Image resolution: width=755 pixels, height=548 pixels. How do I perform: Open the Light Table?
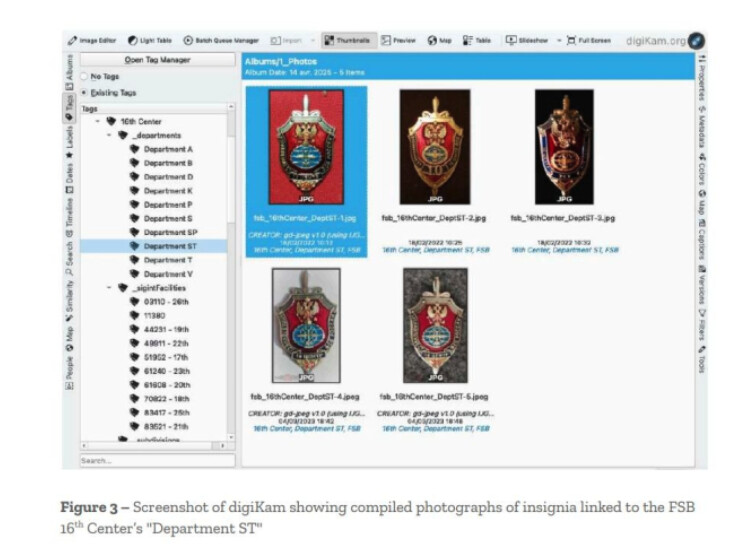pyautogui.click(x=149, y=40)
